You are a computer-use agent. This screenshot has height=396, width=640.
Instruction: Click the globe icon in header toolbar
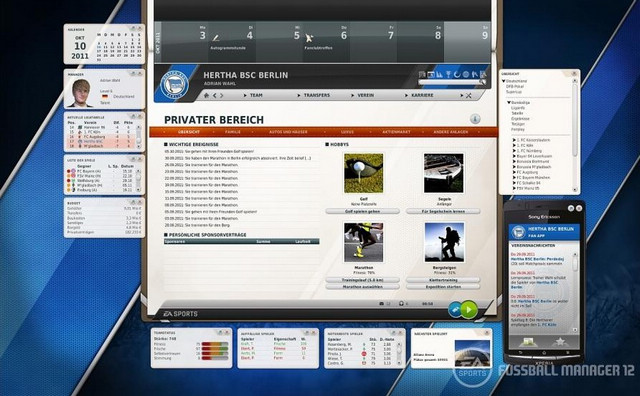pyautogui.click(x=466, y=74)
